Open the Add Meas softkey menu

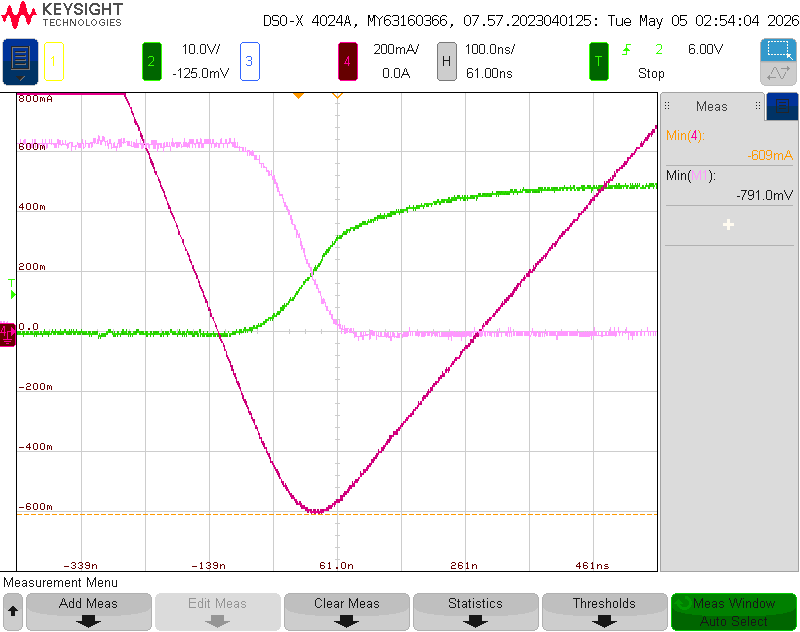coord(88,611)
